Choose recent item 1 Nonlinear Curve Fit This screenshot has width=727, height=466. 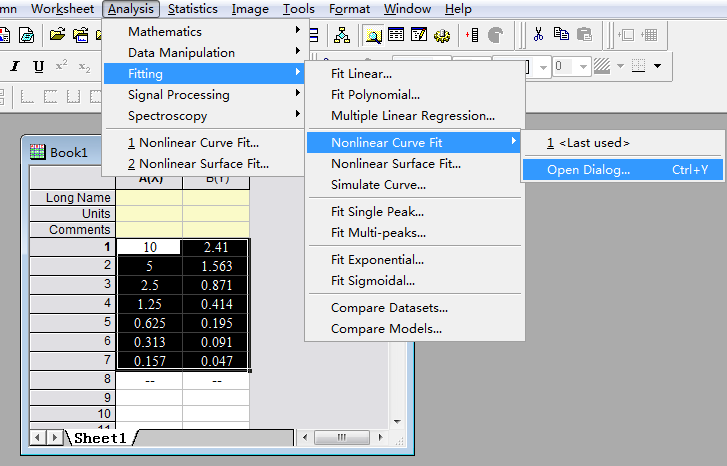[198, 142]
